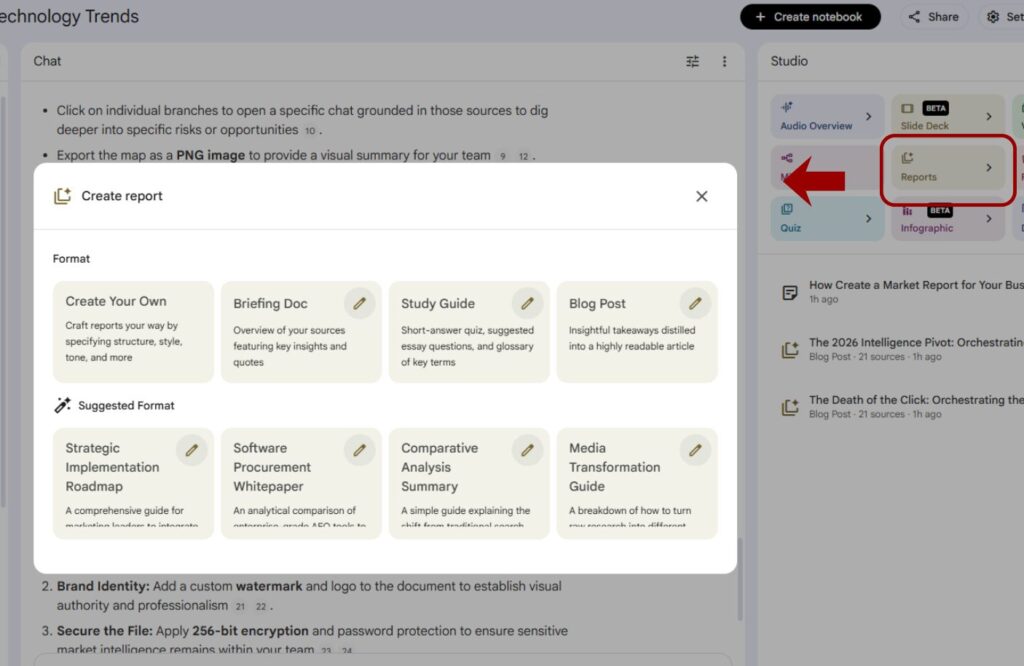Image resolution: width=1024 pixels, height=666 pixels.
Task: Expand the Reports tile chevron
Action: coord(989,168)
